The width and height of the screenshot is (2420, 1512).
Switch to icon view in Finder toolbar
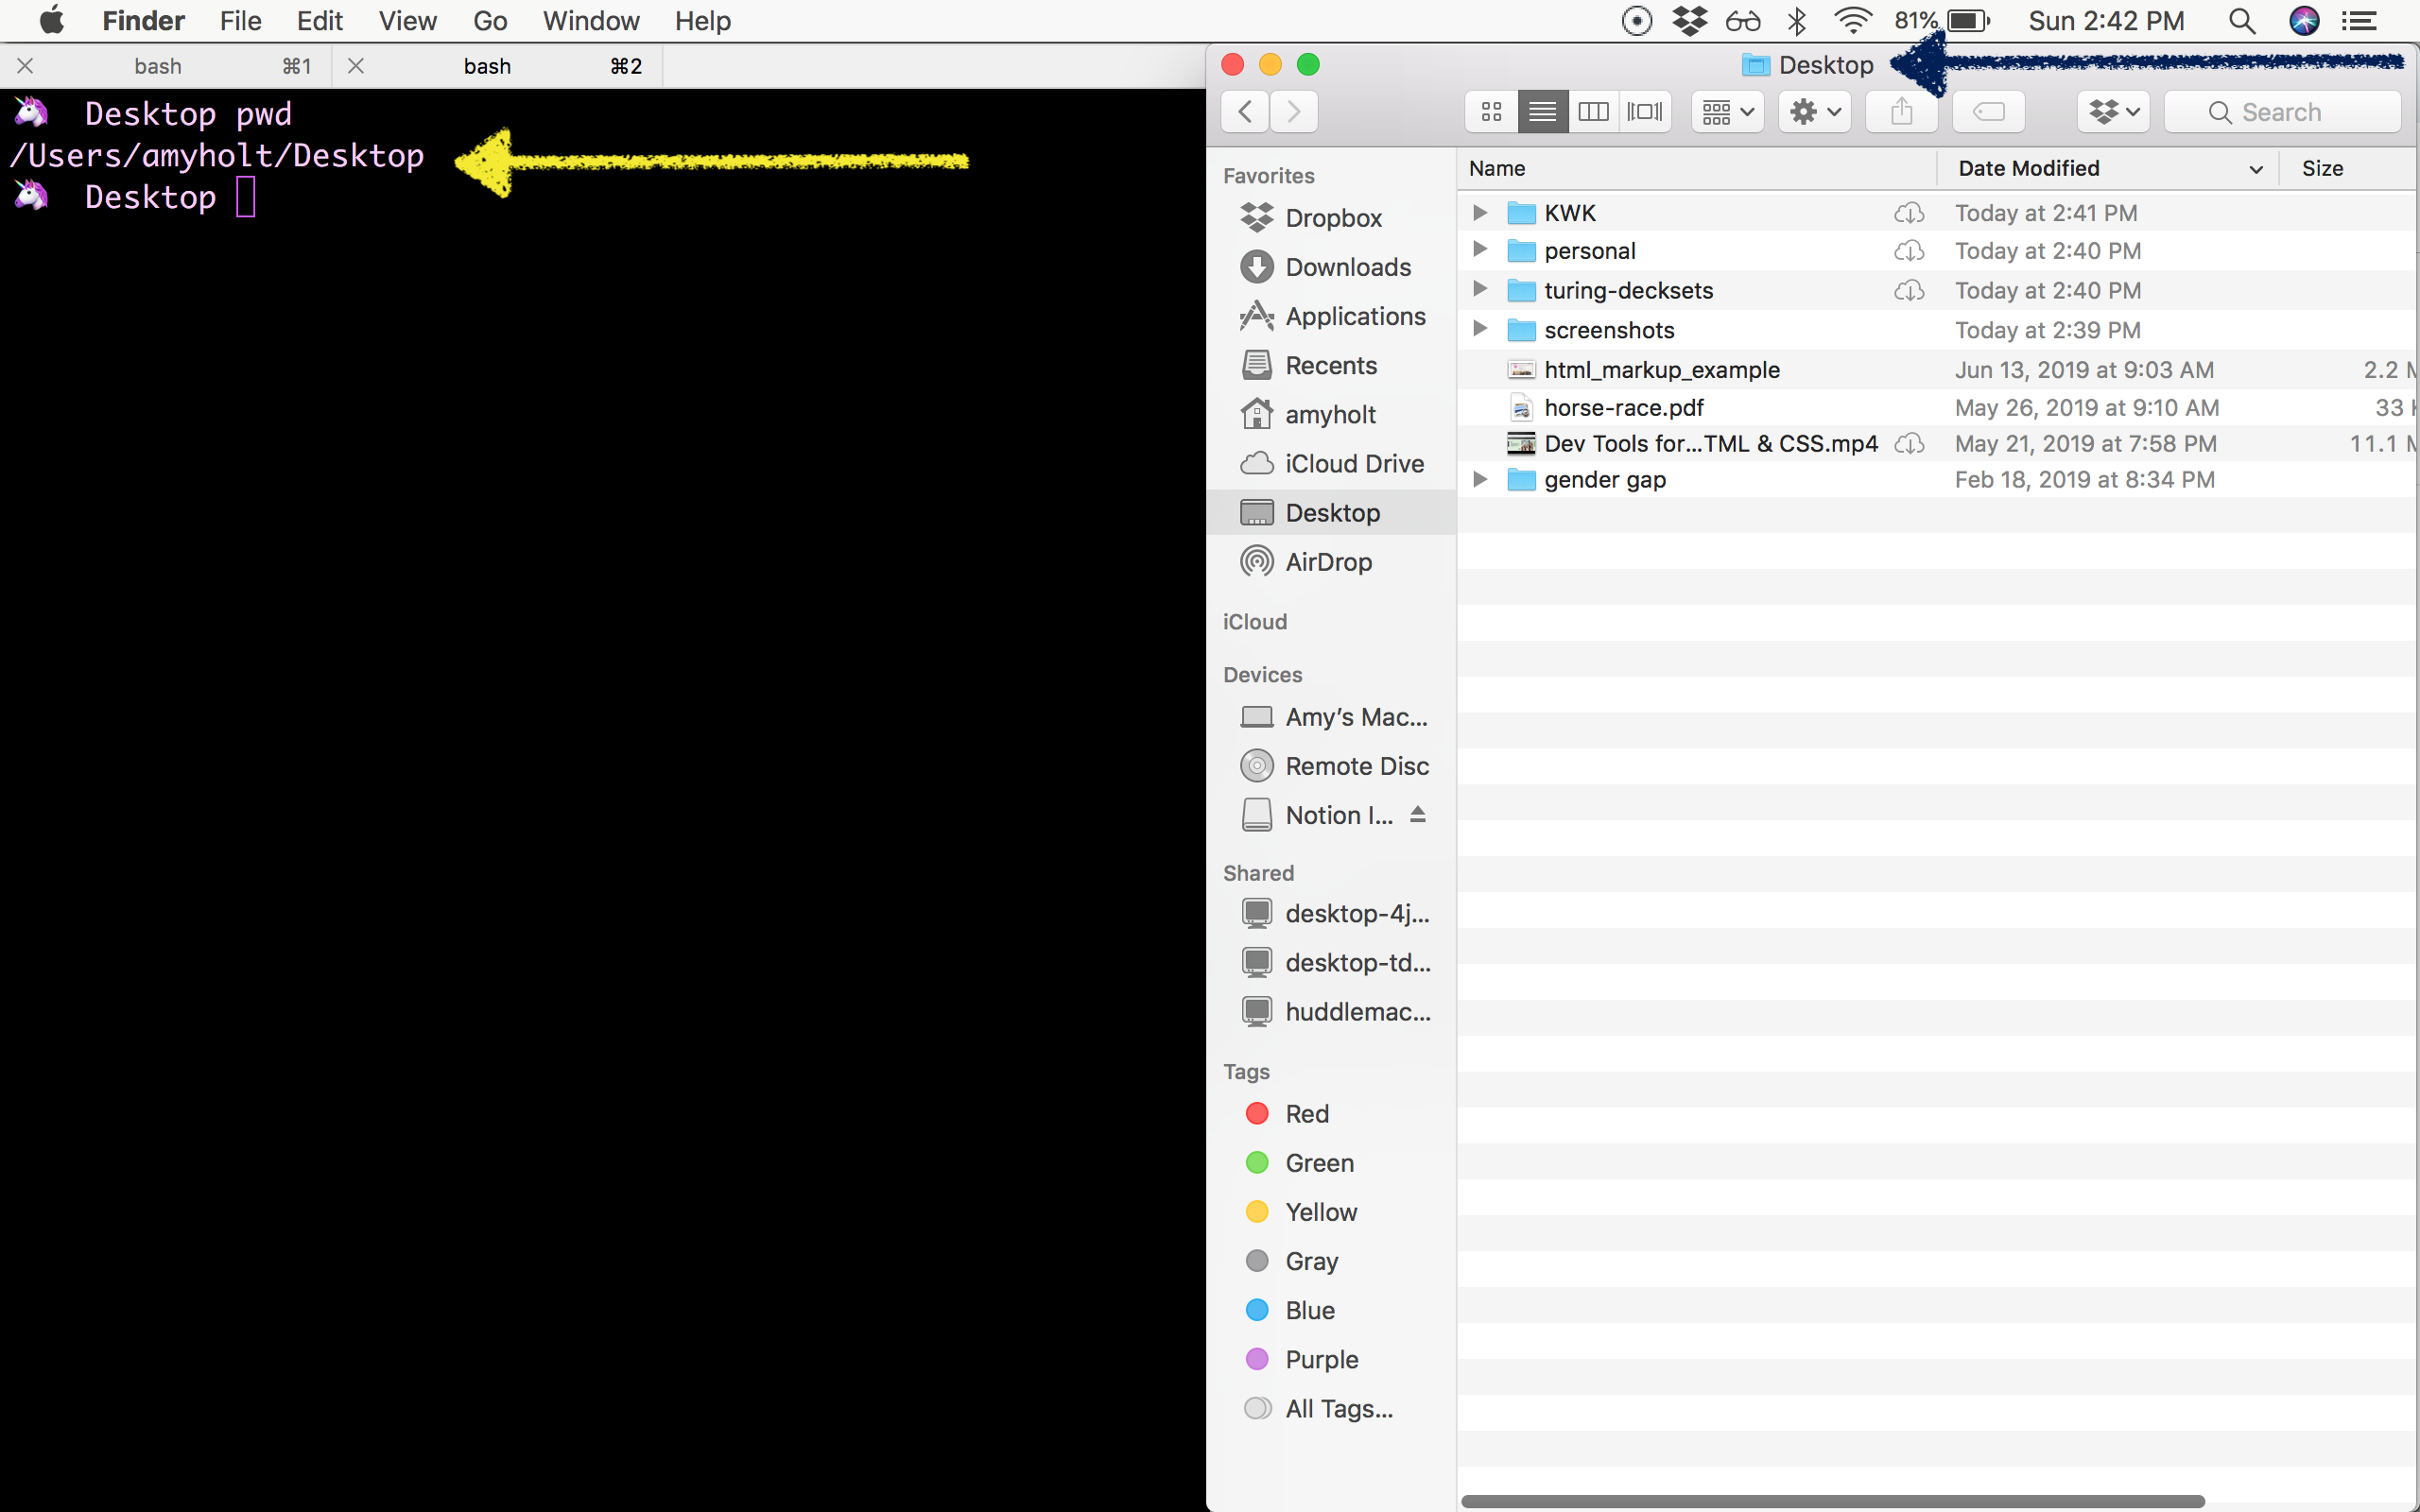click(x=1490, y=111)
